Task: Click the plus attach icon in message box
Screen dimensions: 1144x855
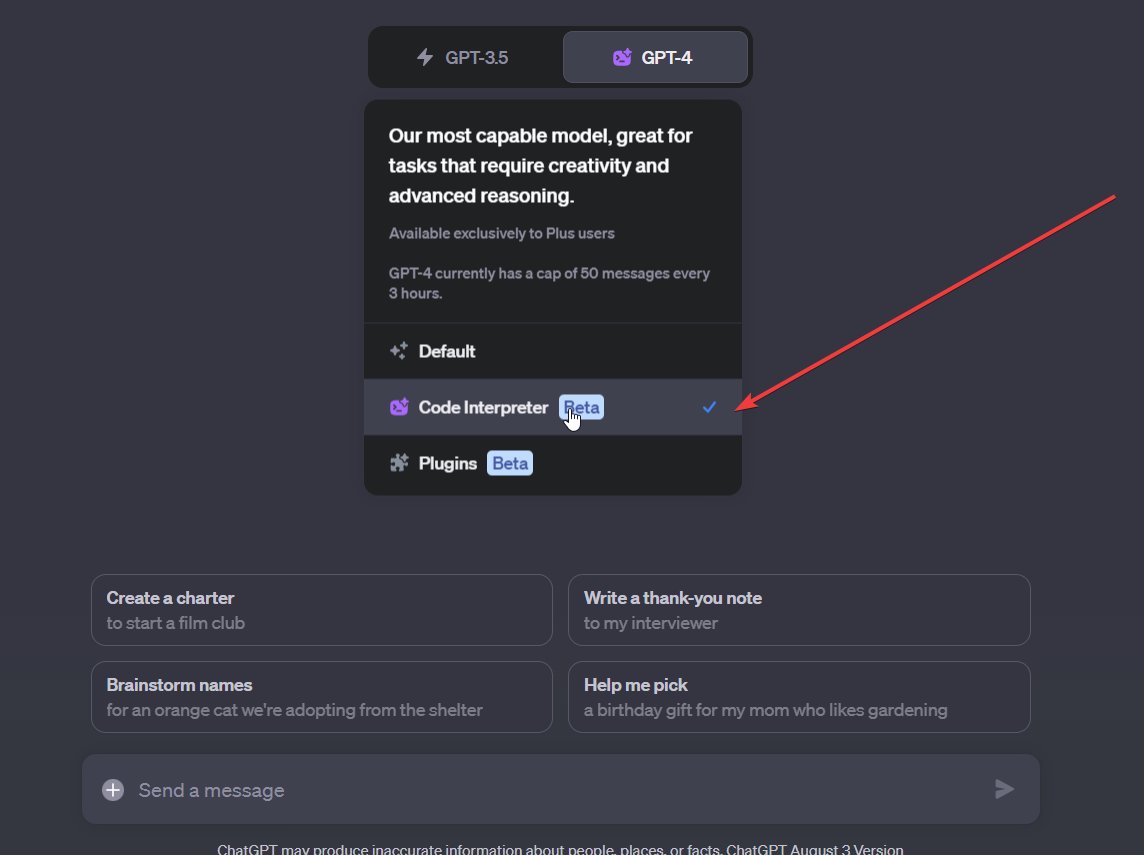Action: pos(113,790)
